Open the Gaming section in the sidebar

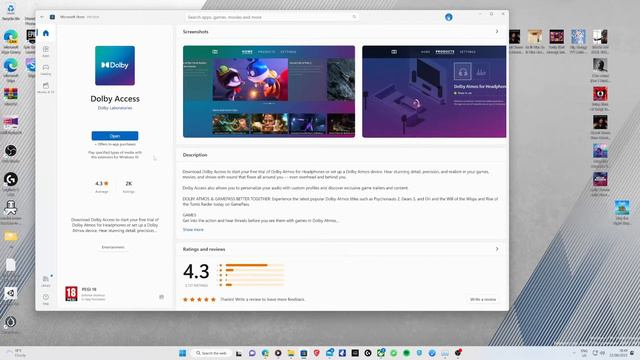point(46,69)
